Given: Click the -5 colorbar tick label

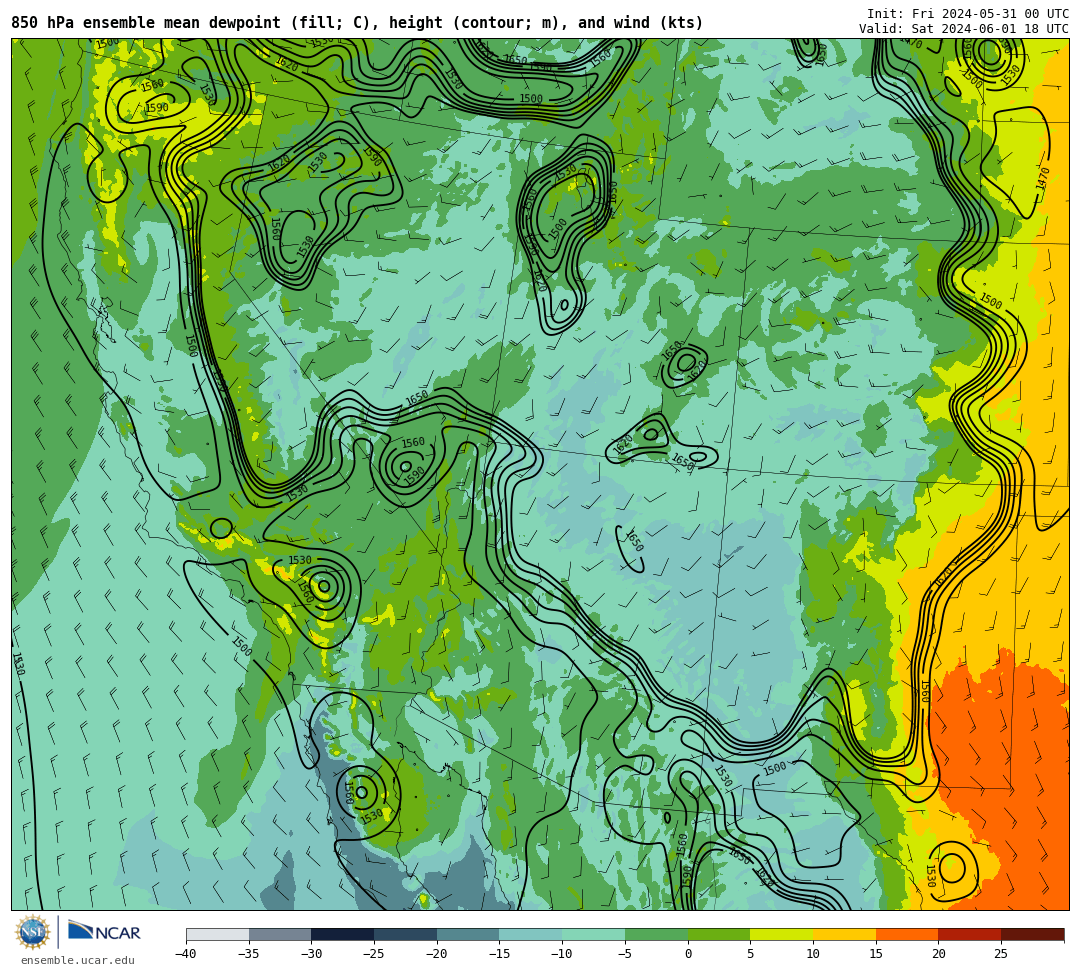Looking at the screenshot, I should (625, 954).
